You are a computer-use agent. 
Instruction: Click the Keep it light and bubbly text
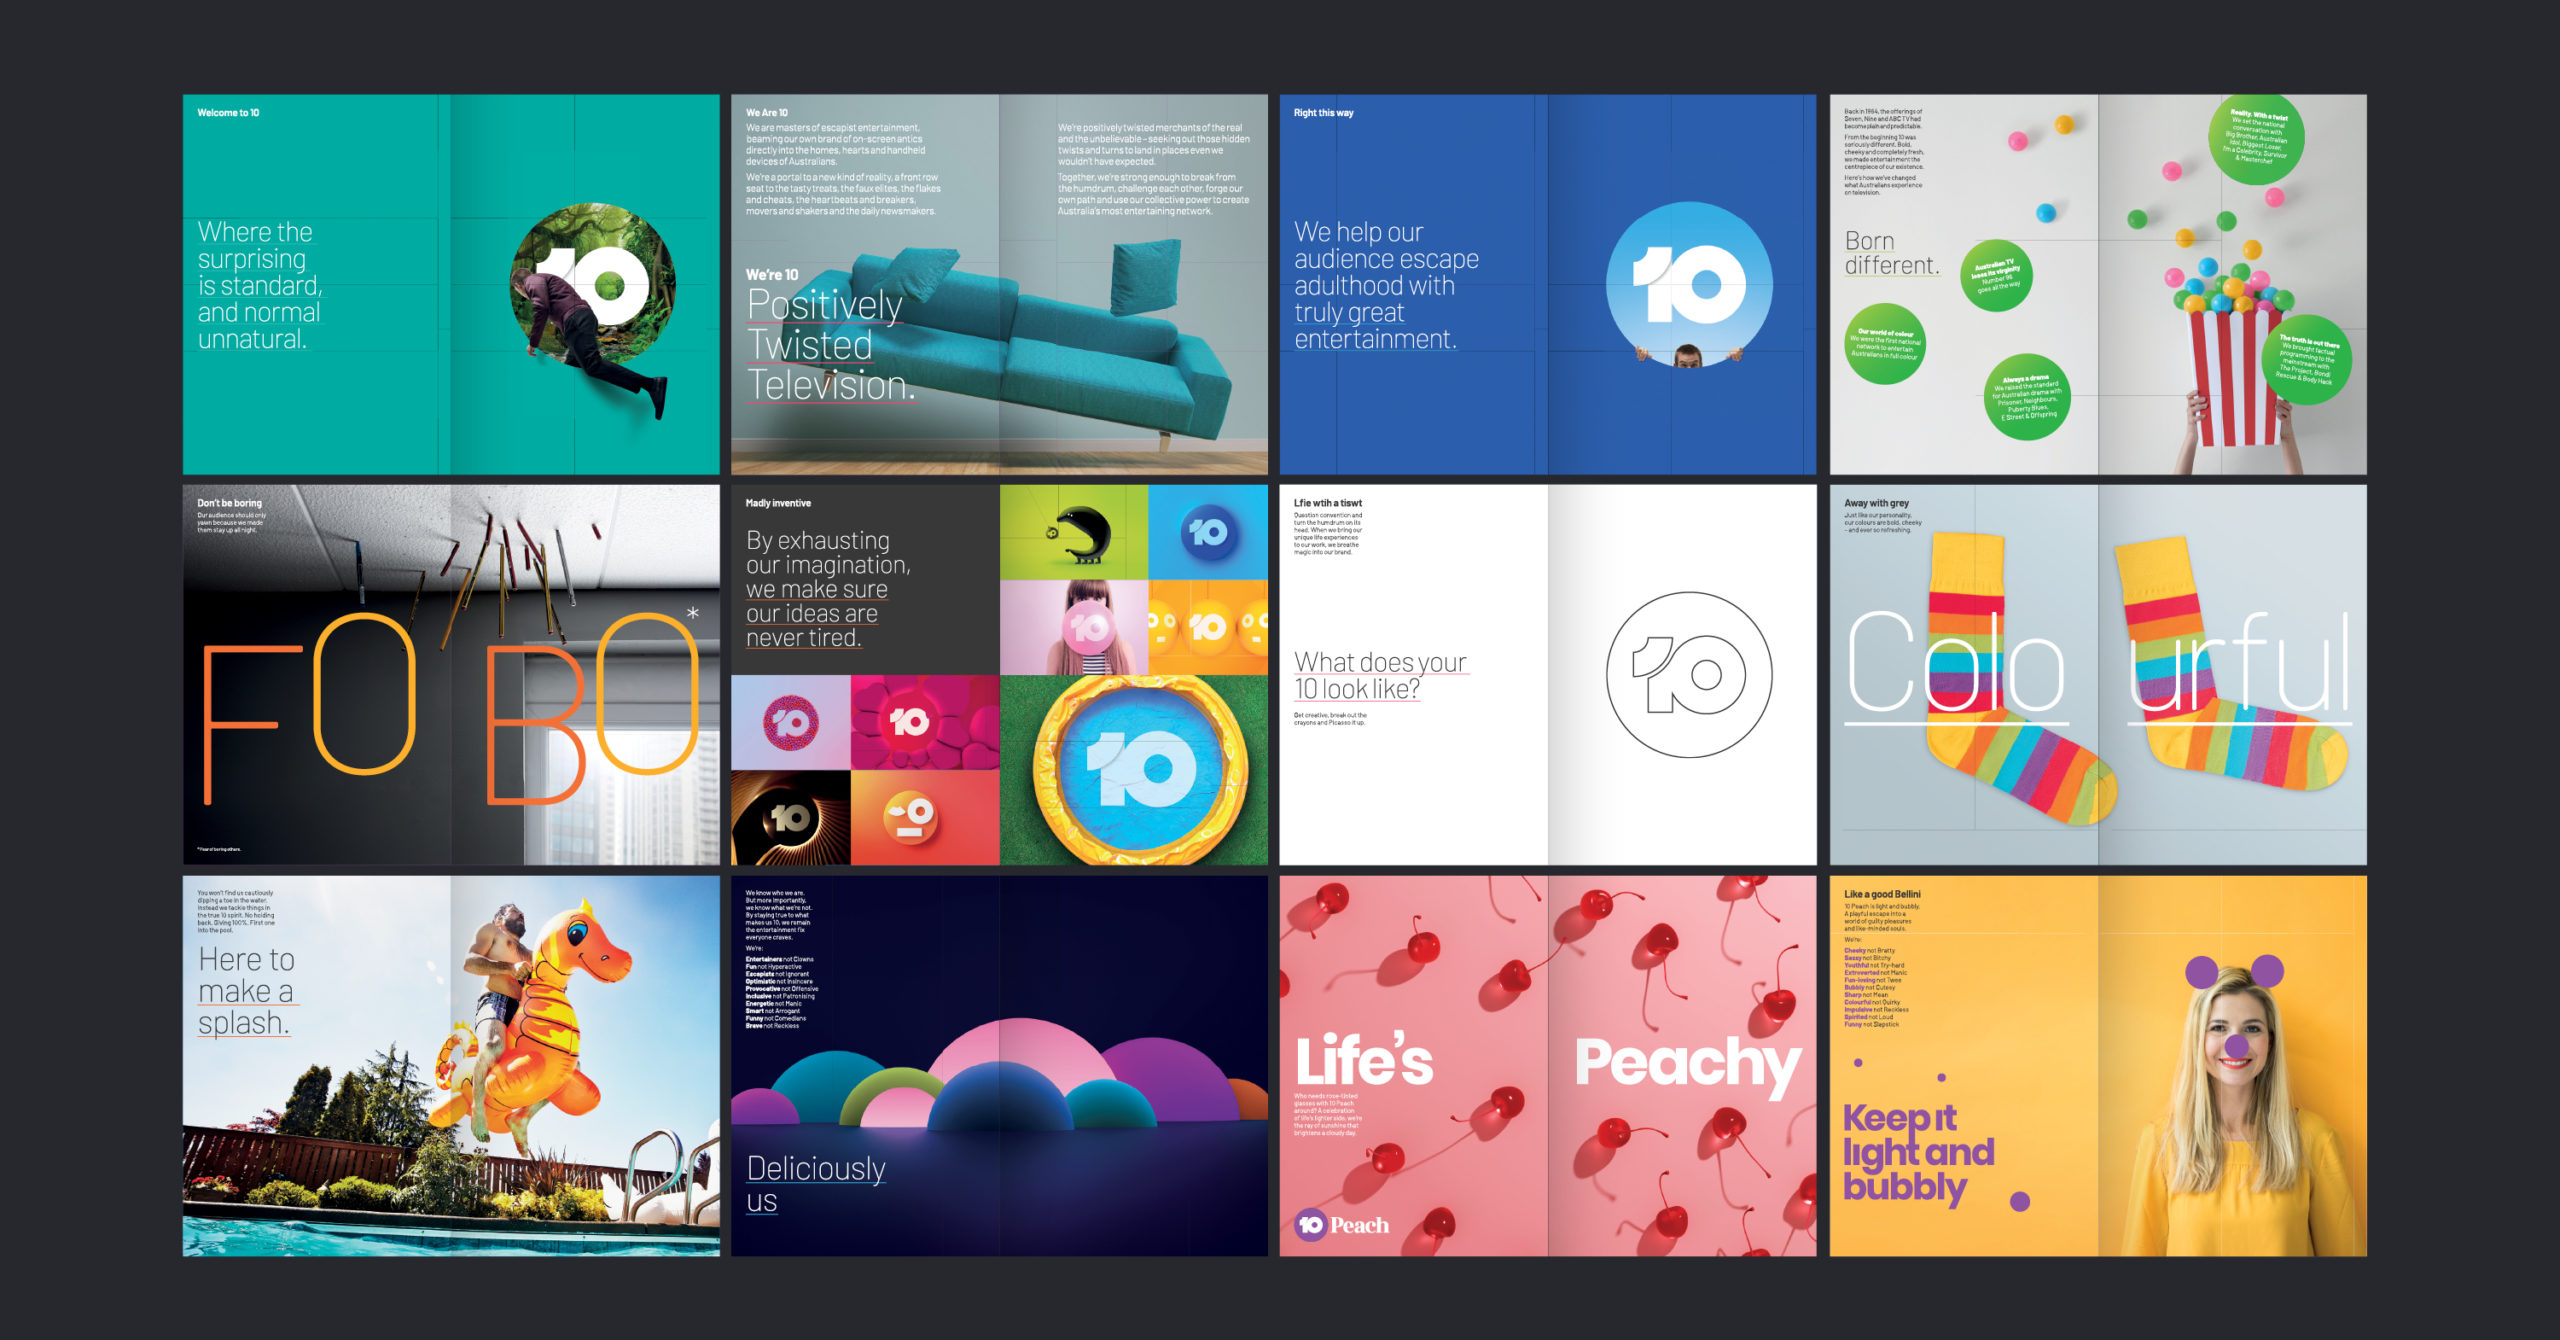[1917, 1152]
